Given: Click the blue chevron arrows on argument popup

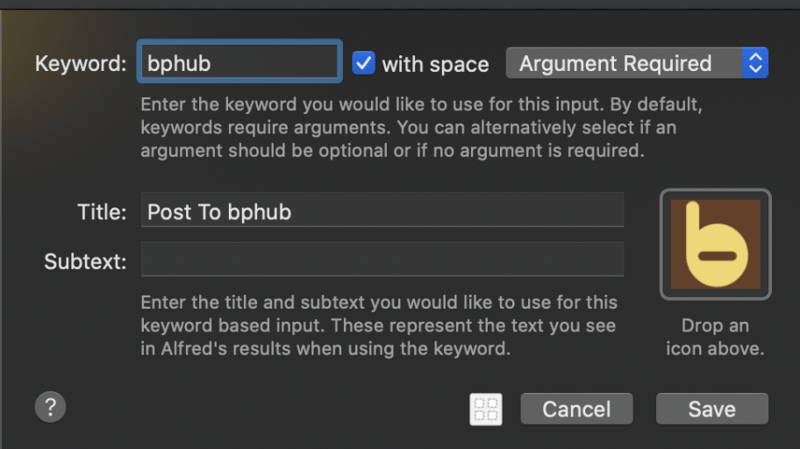Looking at the screenshot, I should [754, 63].
